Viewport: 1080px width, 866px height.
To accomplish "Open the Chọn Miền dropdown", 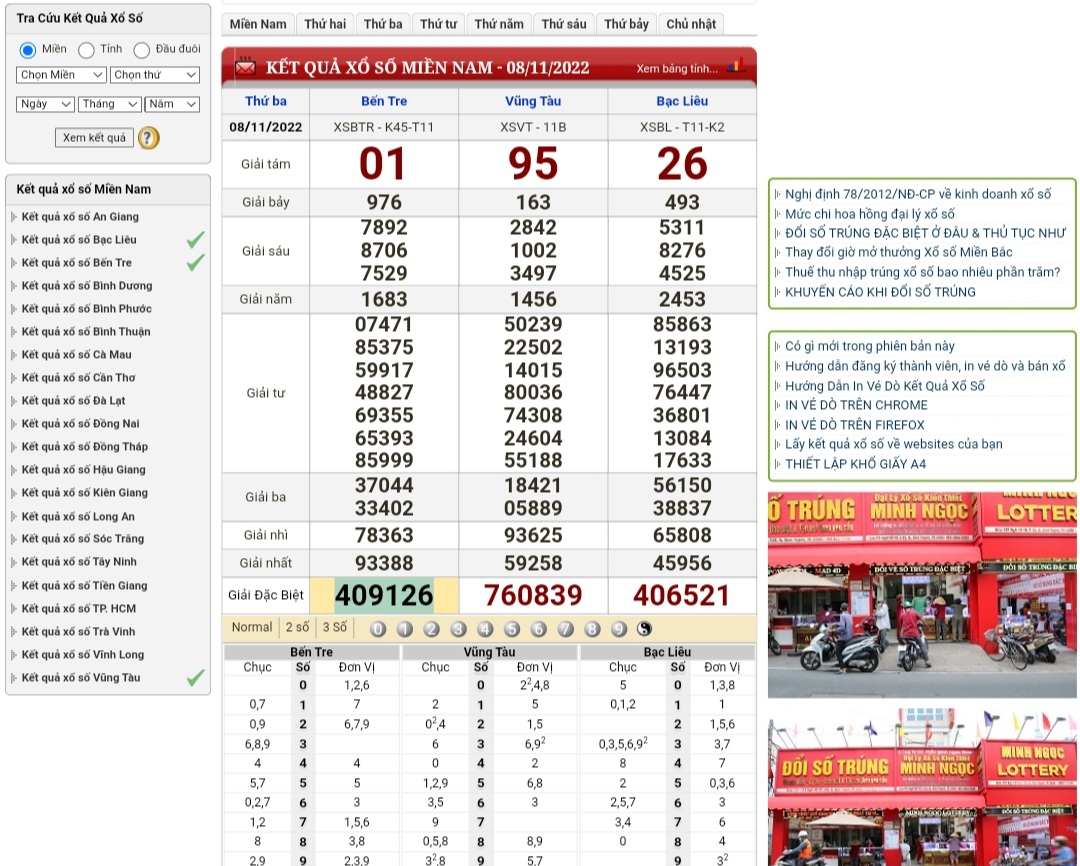I will (x=61, y=75).
